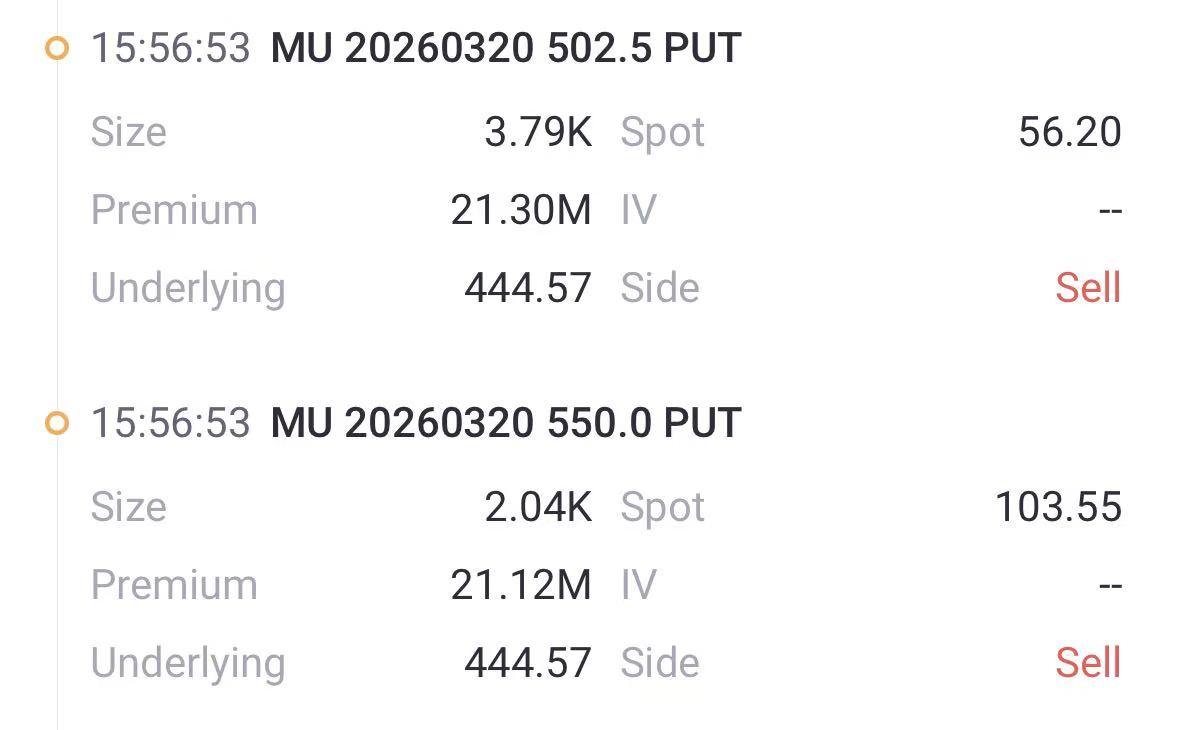Tap the 56.20 spot price
Screen dimensions: 1179x730
click(x=1069, y=132)
